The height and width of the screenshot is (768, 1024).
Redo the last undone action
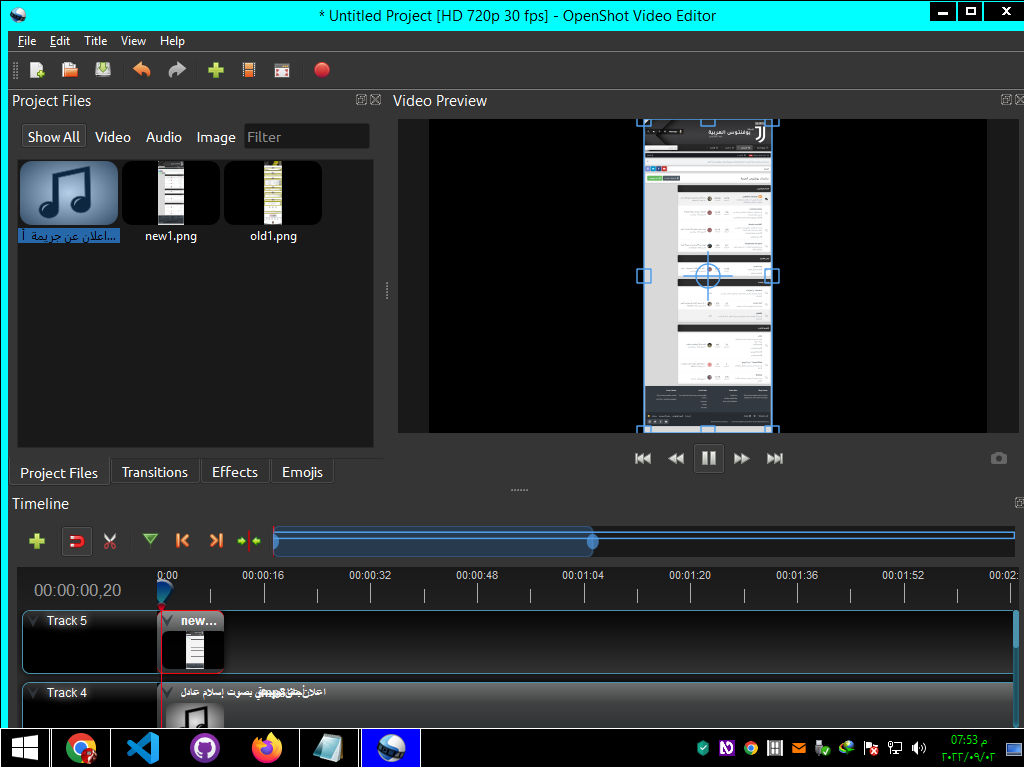click(x=177, y=70)
